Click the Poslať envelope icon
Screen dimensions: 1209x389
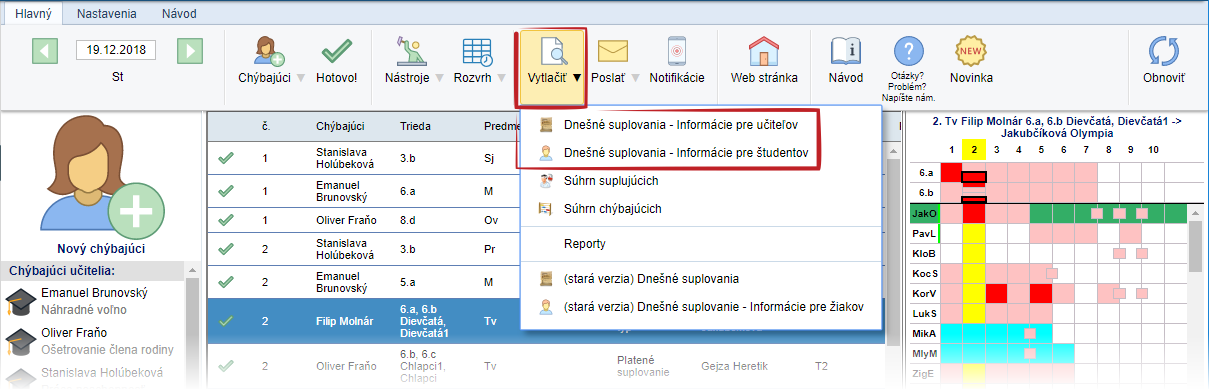tap(612, 52)
